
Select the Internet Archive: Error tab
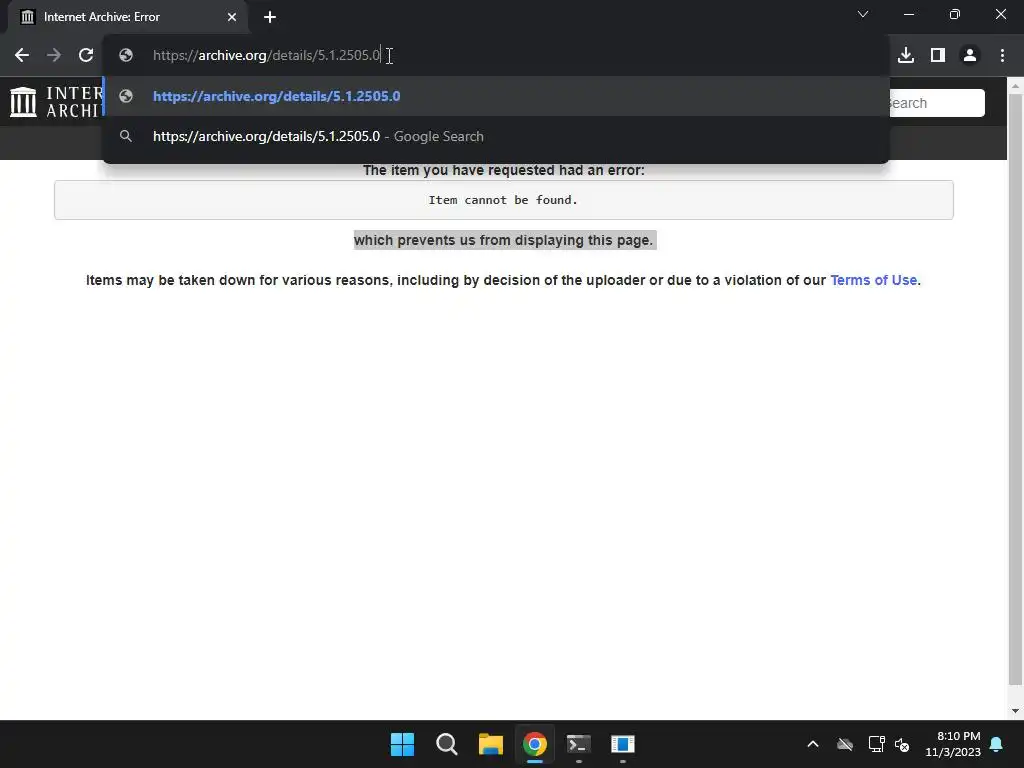128,17
